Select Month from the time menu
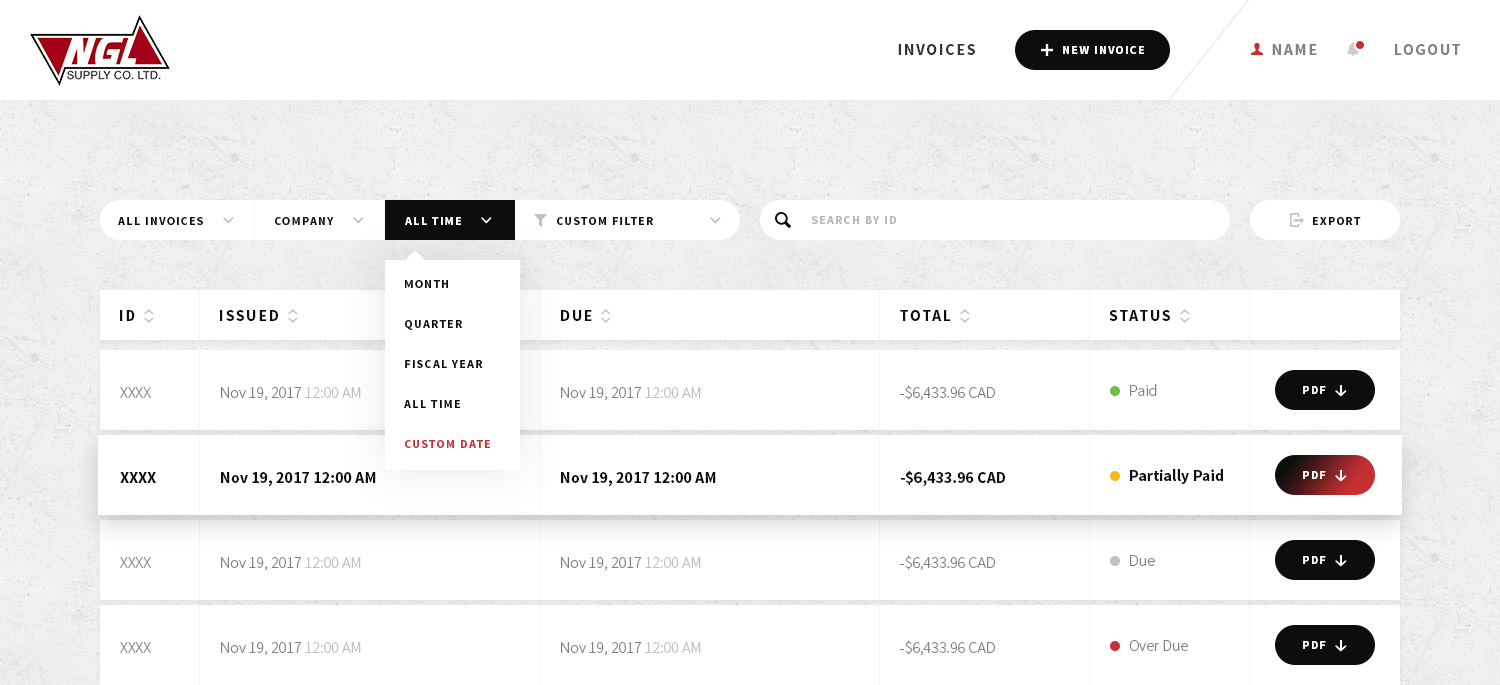The image size is (1500, 685). (427, 284)
